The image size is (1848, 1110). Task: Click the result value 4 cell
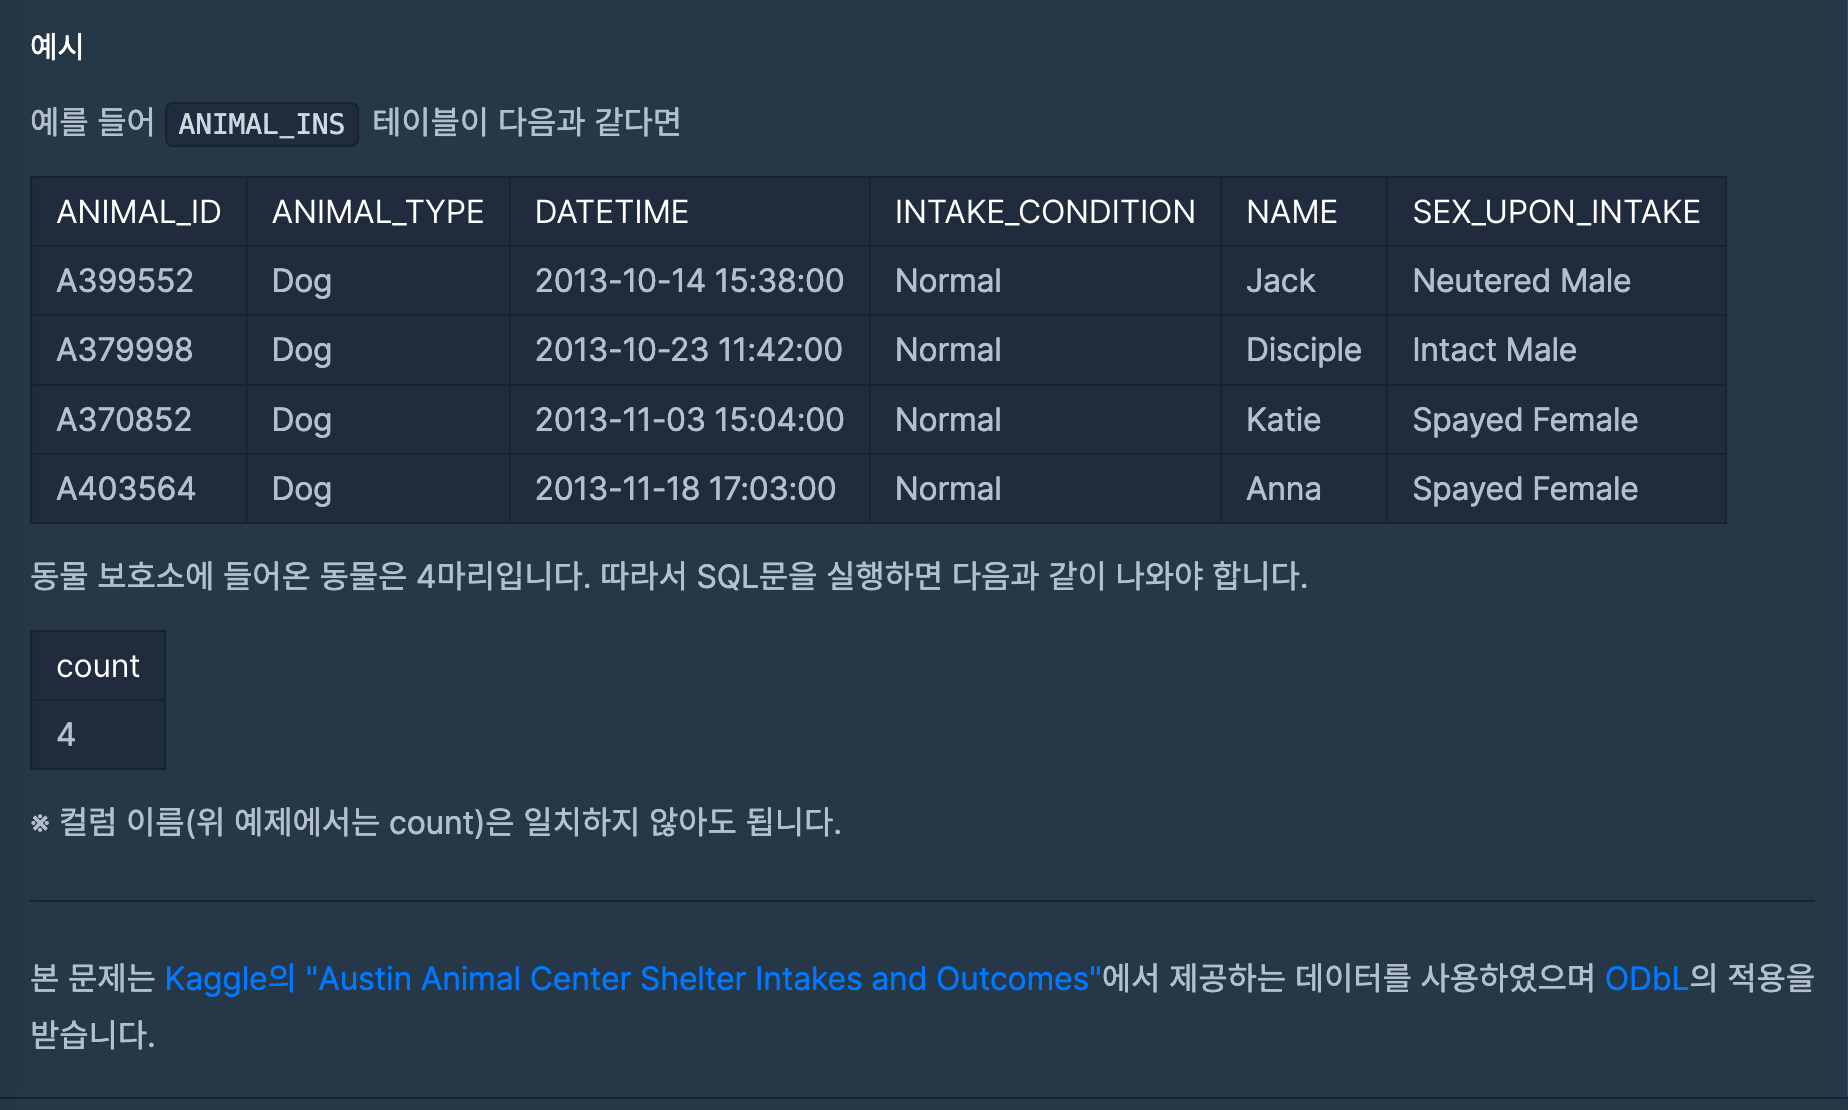coord(67,735)
